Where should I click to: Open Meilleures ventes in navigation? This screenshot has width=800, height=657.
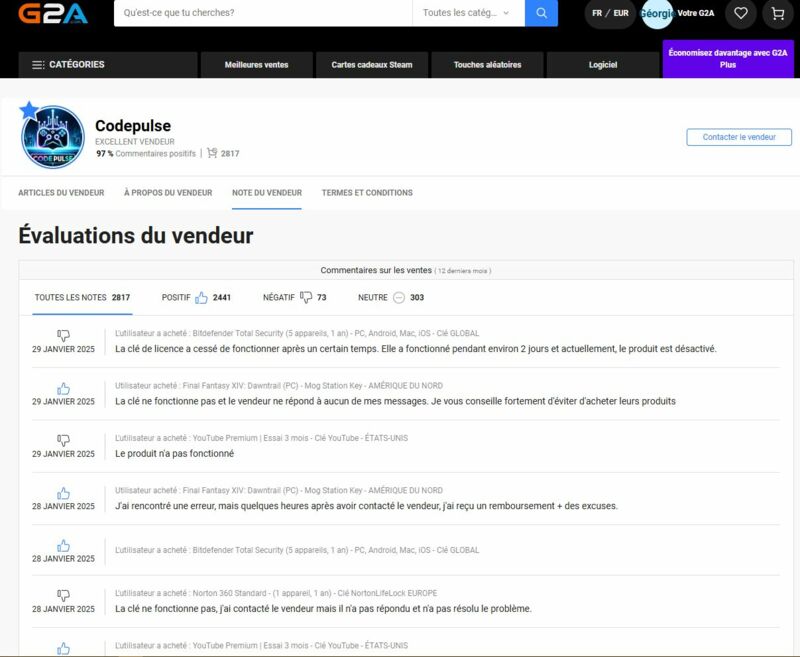[257, 65]
